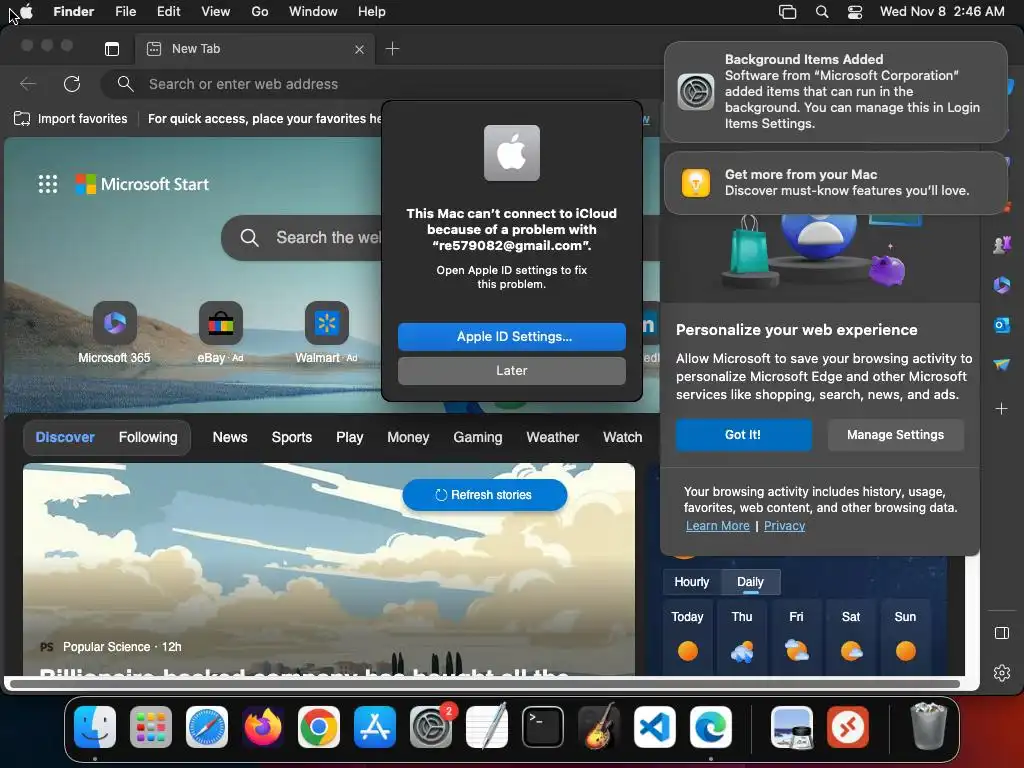The image size is (1024, 768).
Task: Open Edge tab actions menu icon
Action: click(112, 49)
